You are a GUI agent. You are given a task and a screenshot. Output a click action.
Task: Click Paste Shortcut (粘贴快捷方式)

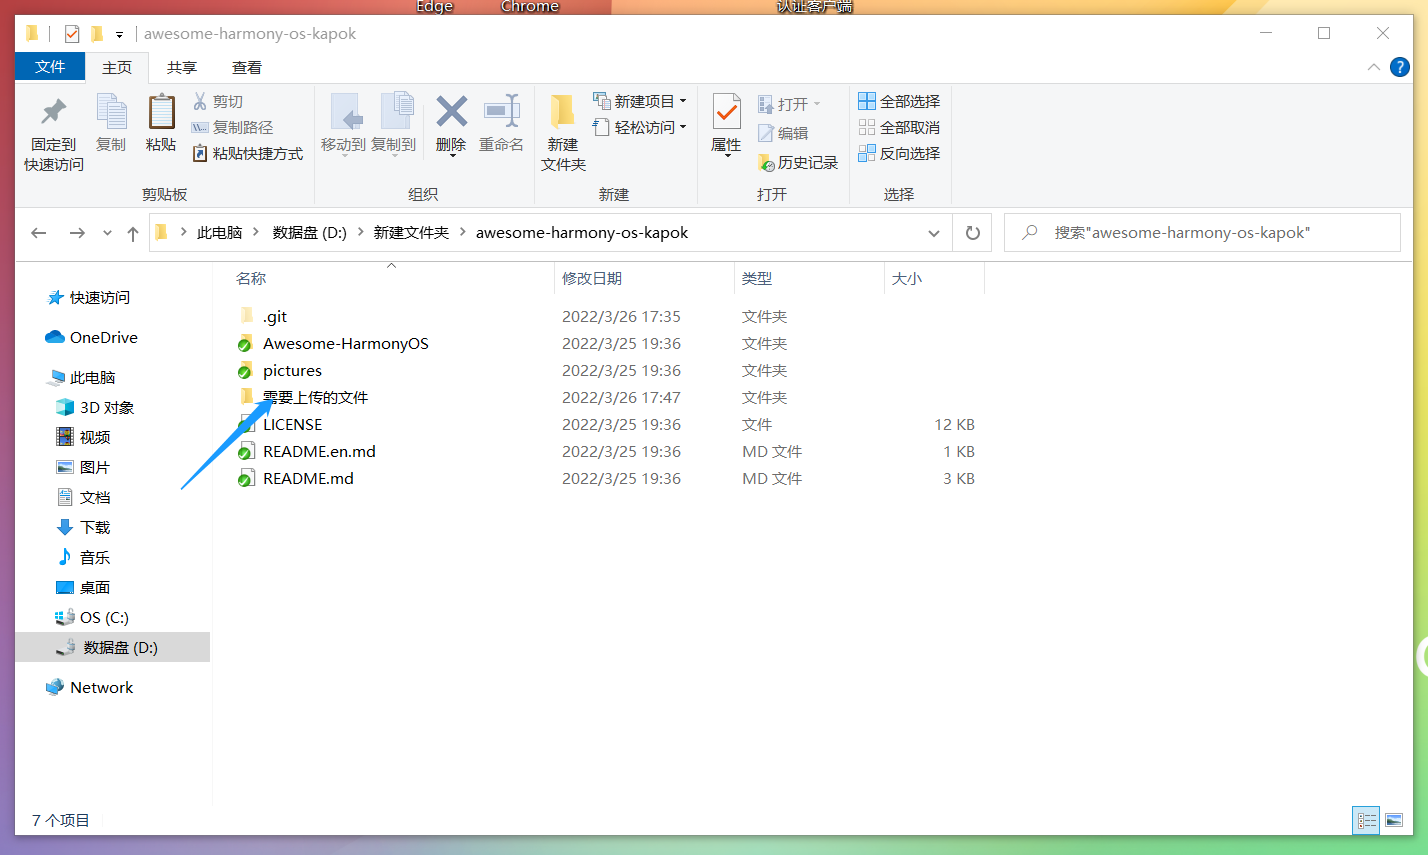tap(248, 153)
